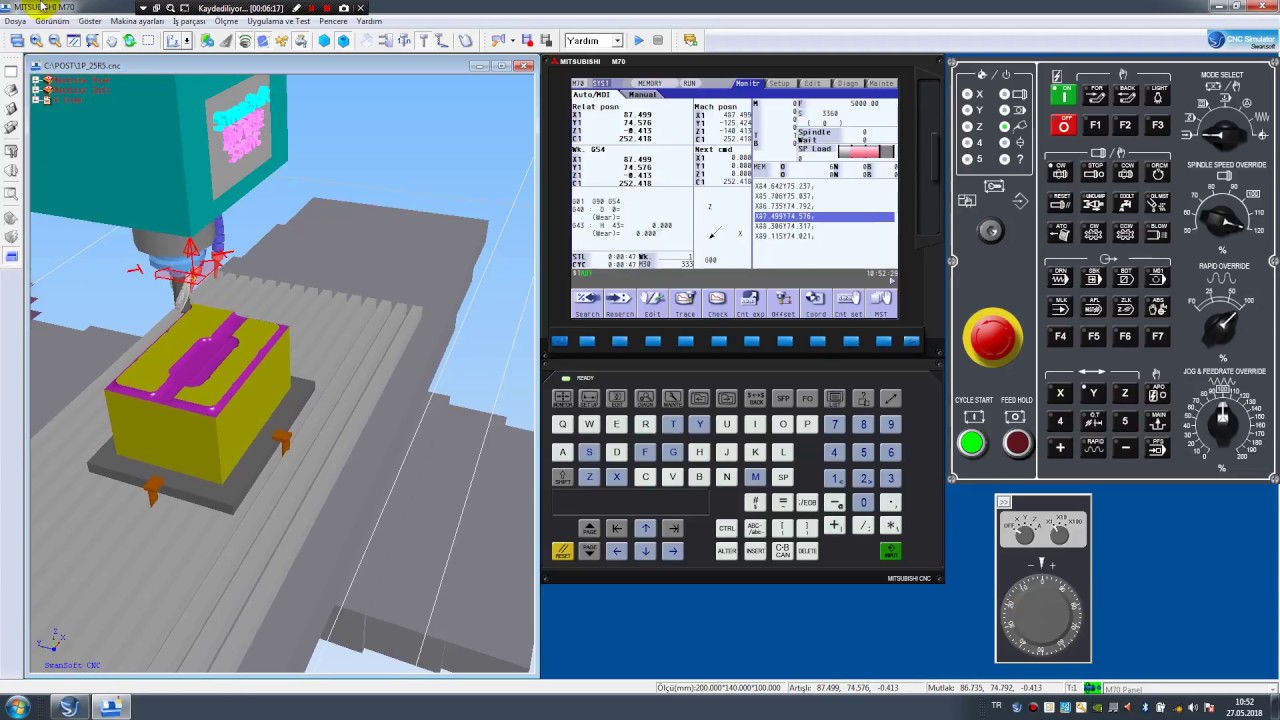
Task: Open the Uygulama ve Test menu
Action: point(279,21)
